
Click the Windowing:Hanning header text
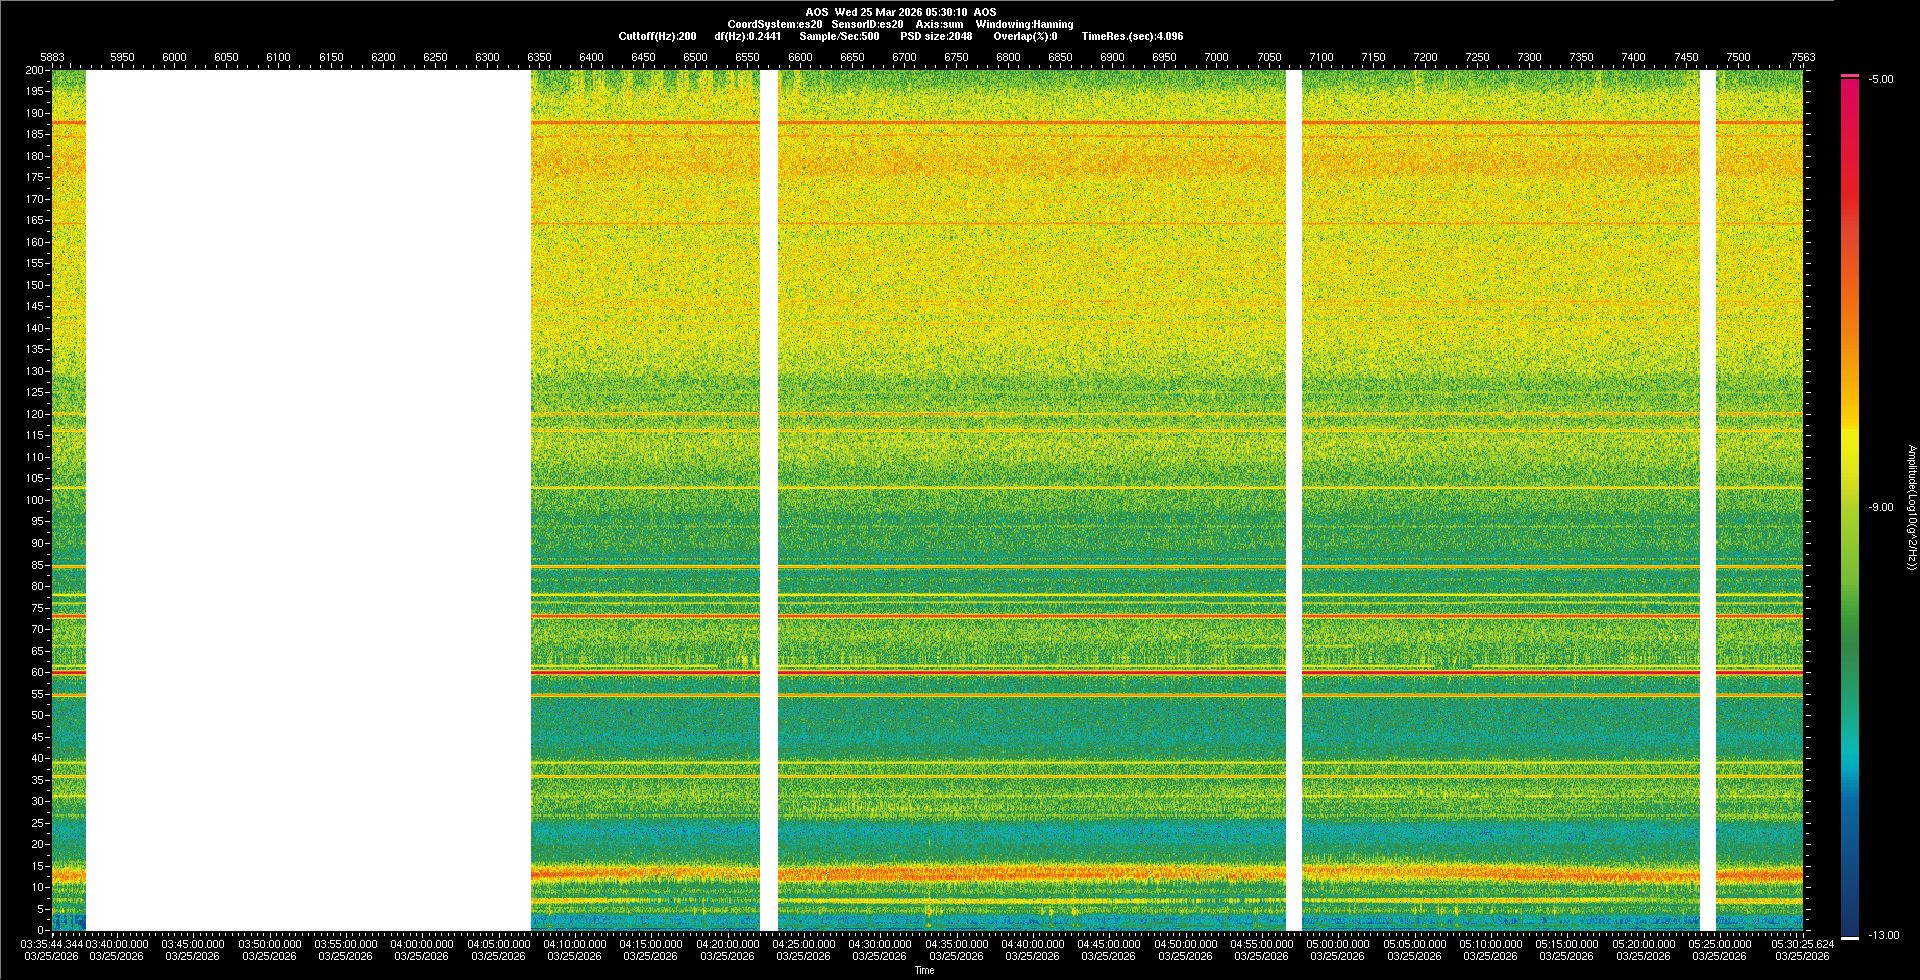pyautogui.click(x=1024, y=24)
